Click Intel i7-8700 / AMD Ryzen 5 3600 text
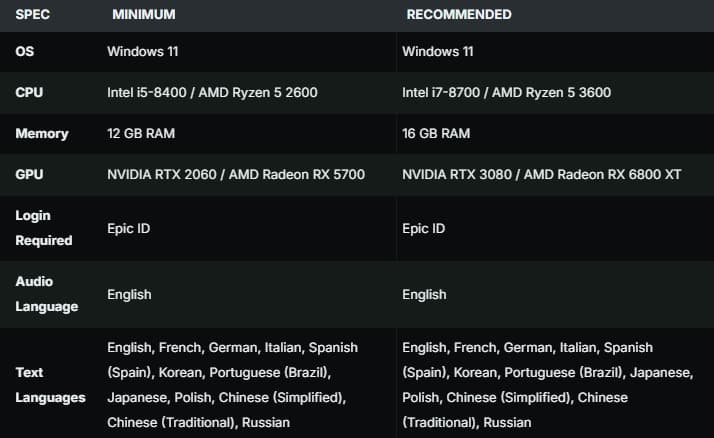The width and height of the screenshot is (714, 438). pos(506,92)
